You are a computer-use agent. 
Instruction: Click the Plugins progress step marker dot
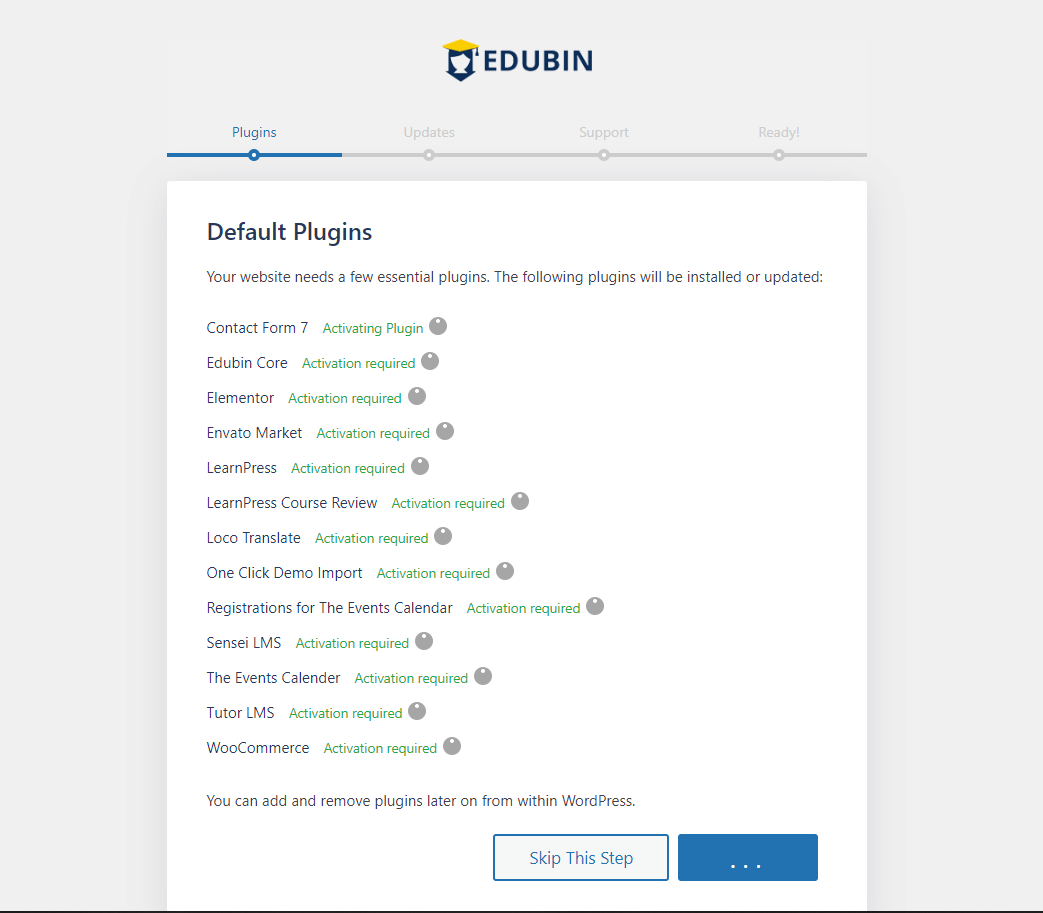click(254, 155)
